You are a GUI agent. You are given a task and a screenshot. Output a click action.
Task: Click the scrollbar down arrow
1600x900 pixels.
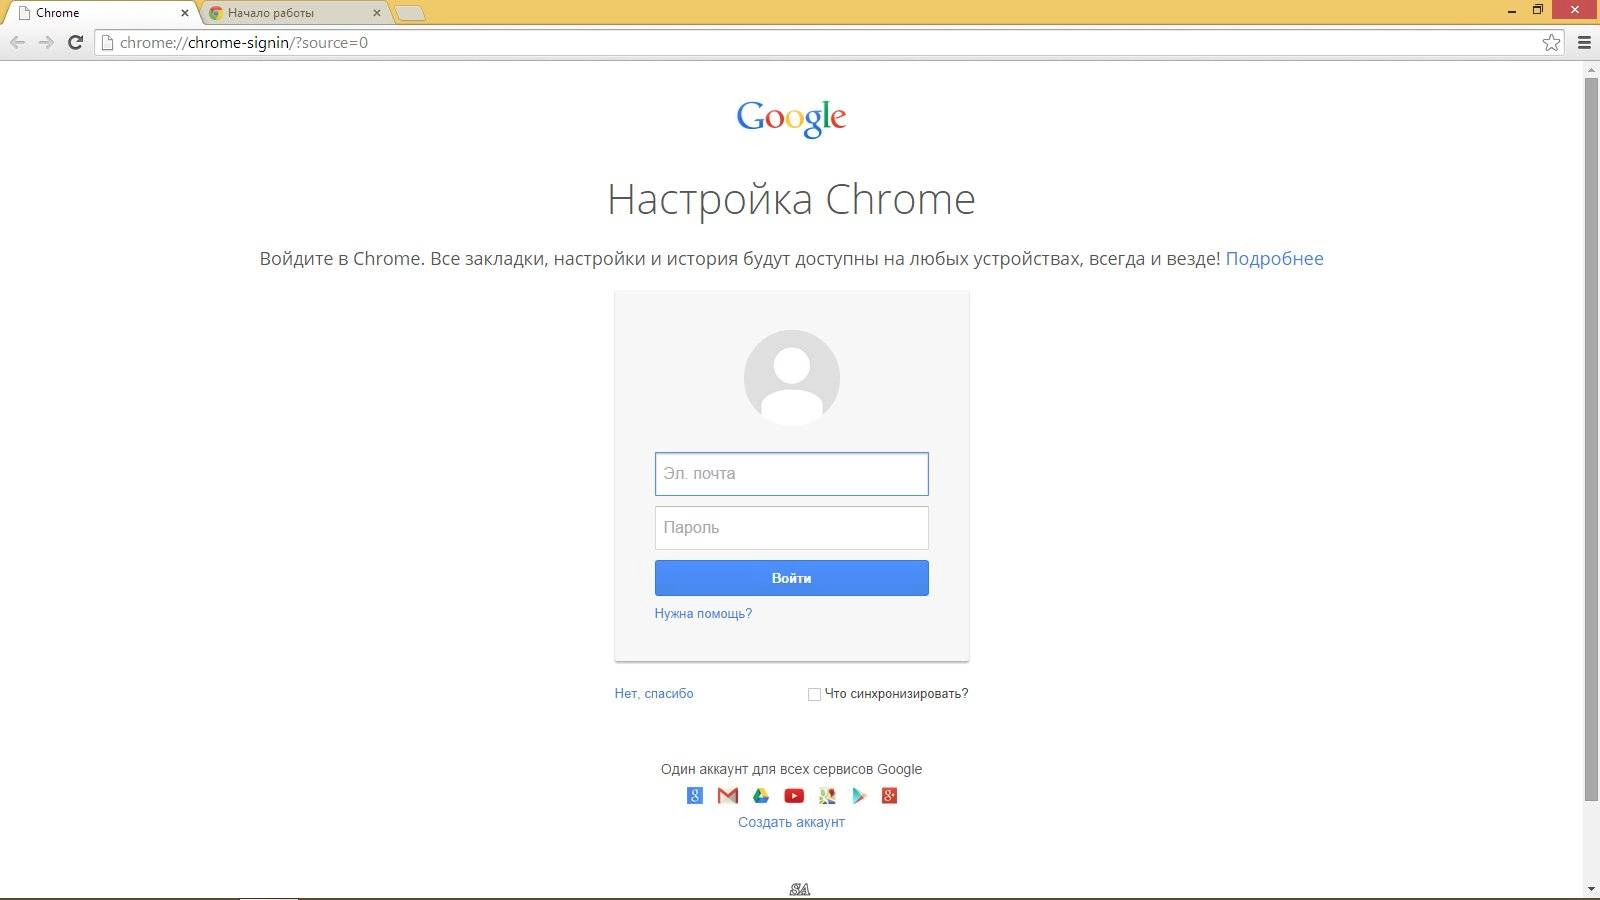(1591, 889)
